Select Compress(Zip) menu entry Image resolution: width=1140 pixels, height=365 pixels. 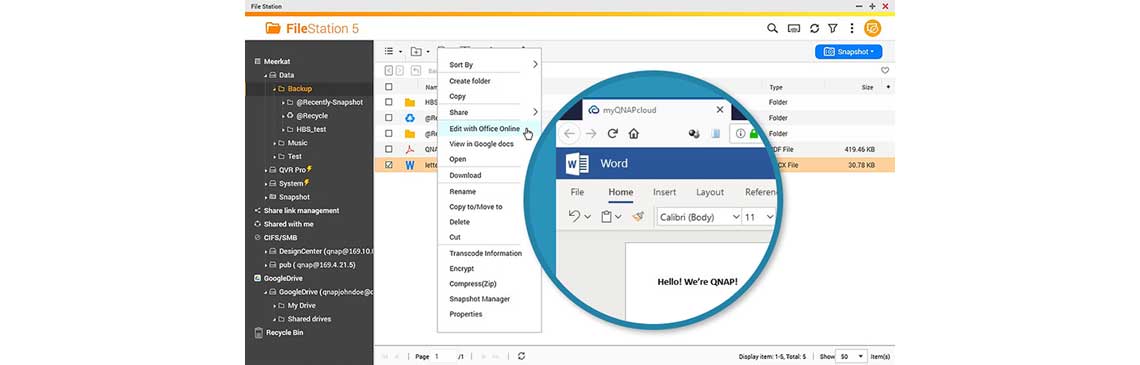tap(473, 284)
